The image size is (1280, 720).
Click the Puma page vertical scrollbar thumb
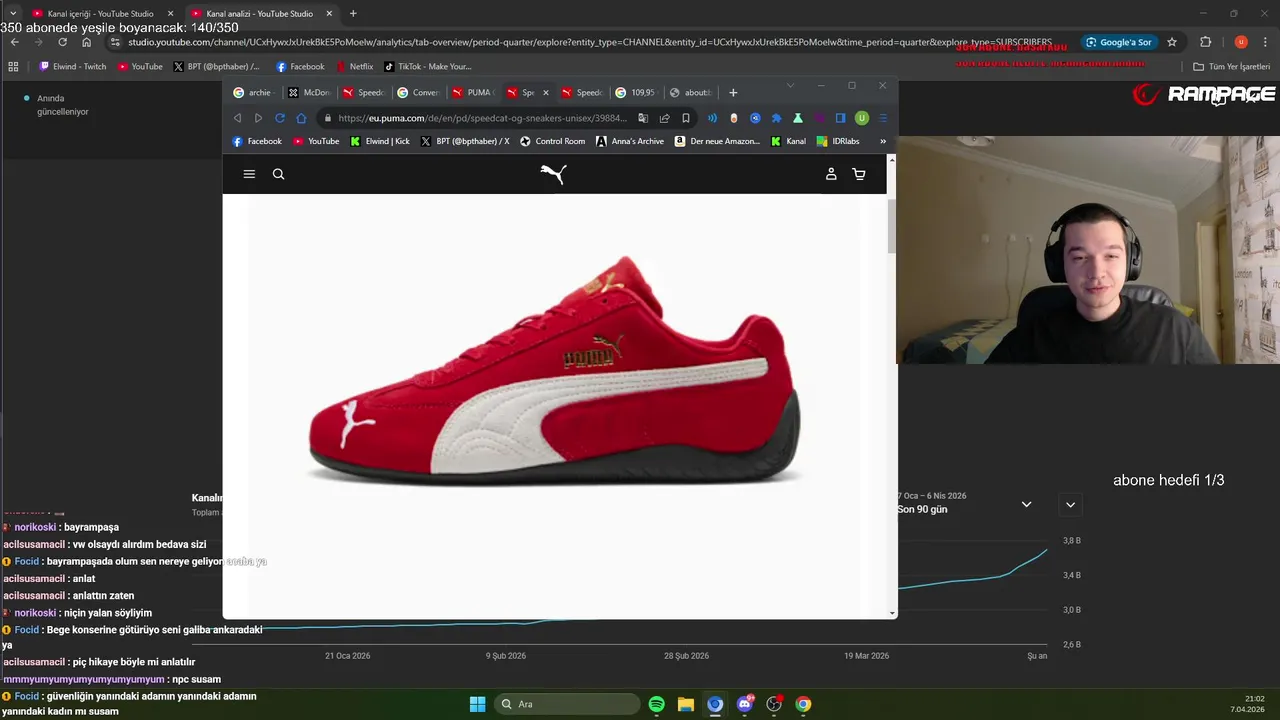pyautogui.click(x=891, y=226)
